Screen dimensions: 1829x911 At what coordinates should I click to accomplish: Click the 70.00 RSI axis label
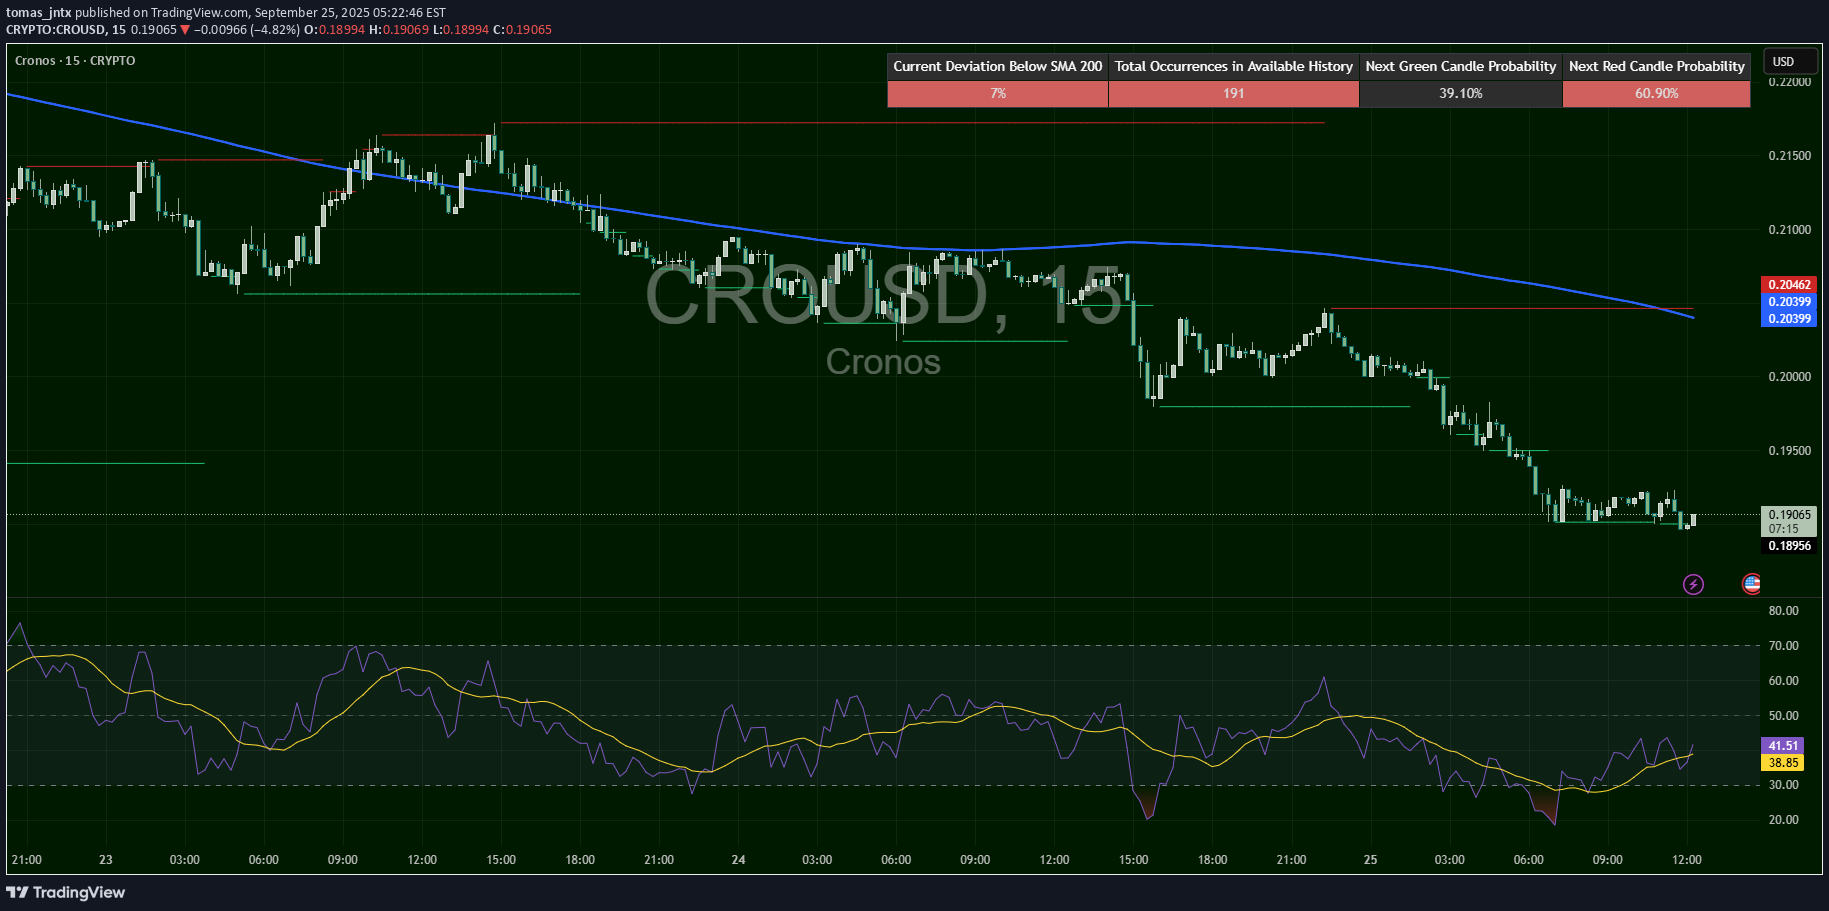(x=1783, y=646)
